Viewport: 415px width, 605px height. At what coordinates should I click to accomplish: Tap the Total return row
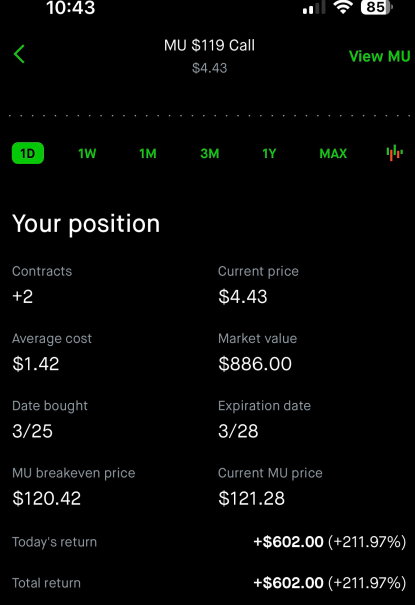click(209, 583)
